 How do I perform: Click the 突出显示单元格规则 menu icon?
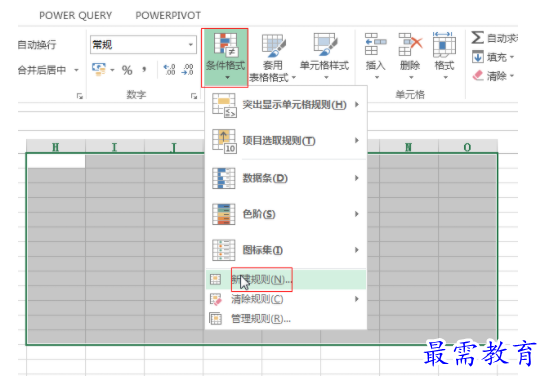224,105
